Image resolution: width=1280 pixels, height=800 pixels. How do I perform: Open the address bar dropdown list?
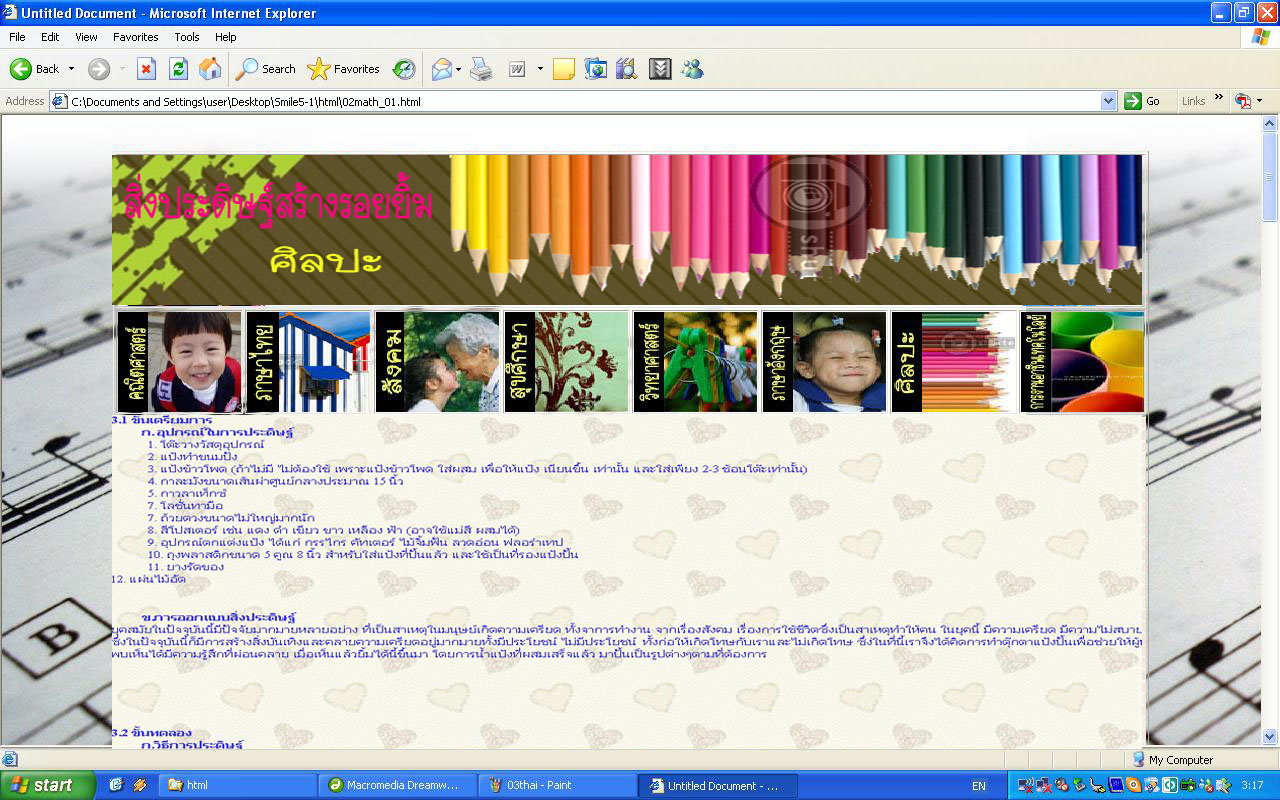(1108, 101)
